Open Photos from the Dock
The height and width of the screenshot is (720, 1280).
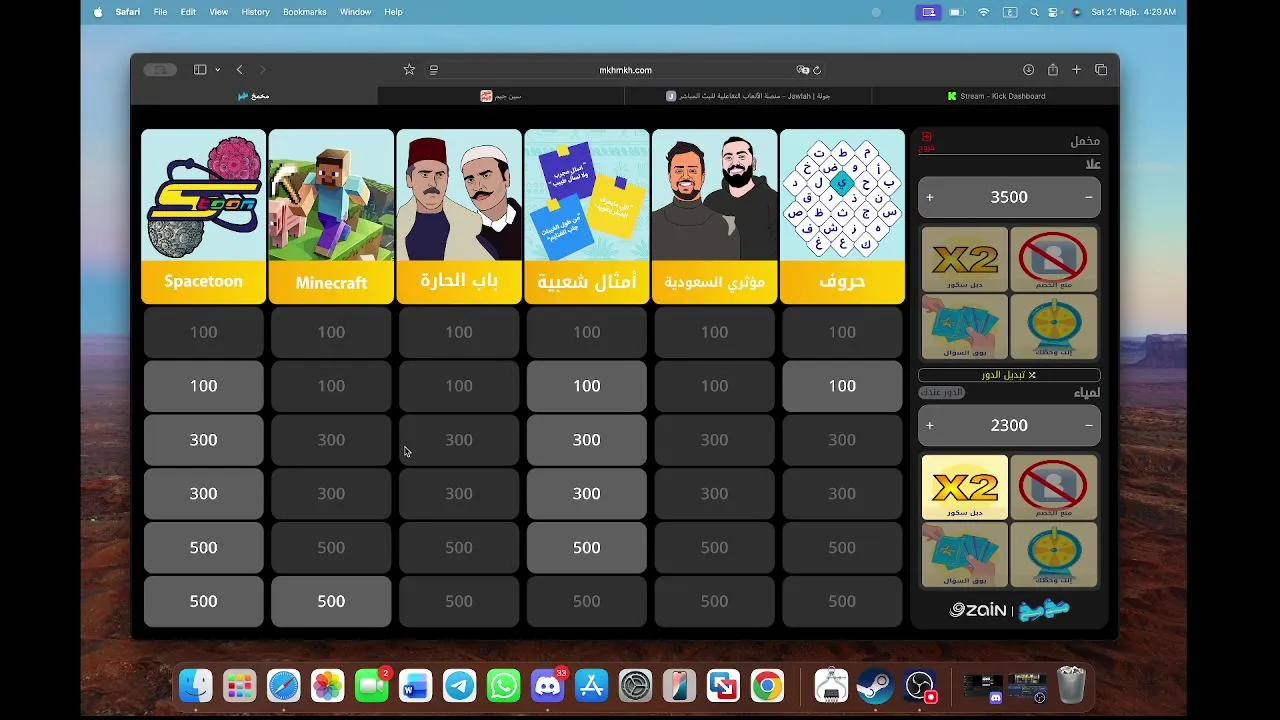click(328, 686)
